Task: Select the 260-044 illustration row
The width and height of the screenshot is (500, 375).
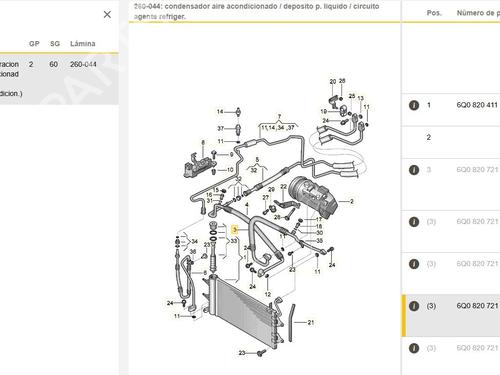Action: pos(59,79)
